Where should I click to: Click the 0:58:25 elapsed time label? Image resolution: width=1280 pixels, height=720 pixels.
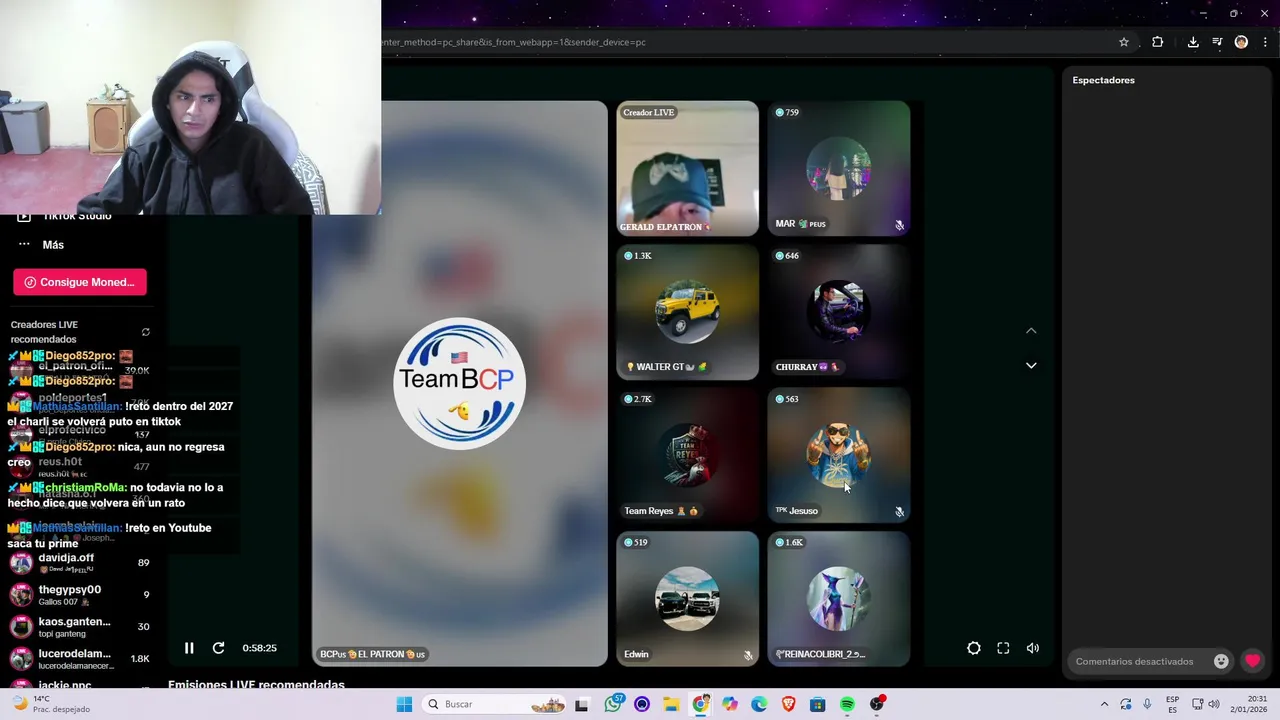[259, 648]
